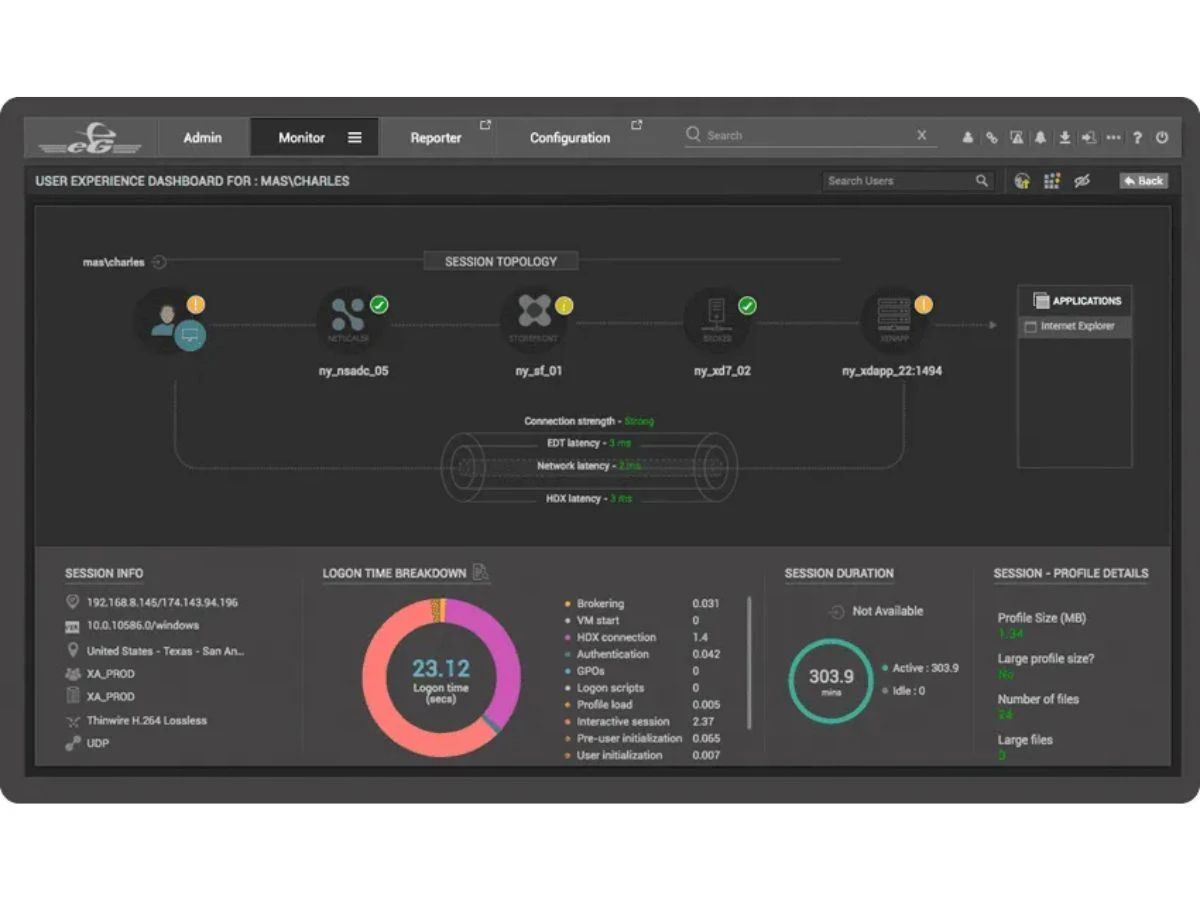This screenshot has height=900, width=1200.
Task: Click the user endpoint node icon
Action: pos(171,322)
